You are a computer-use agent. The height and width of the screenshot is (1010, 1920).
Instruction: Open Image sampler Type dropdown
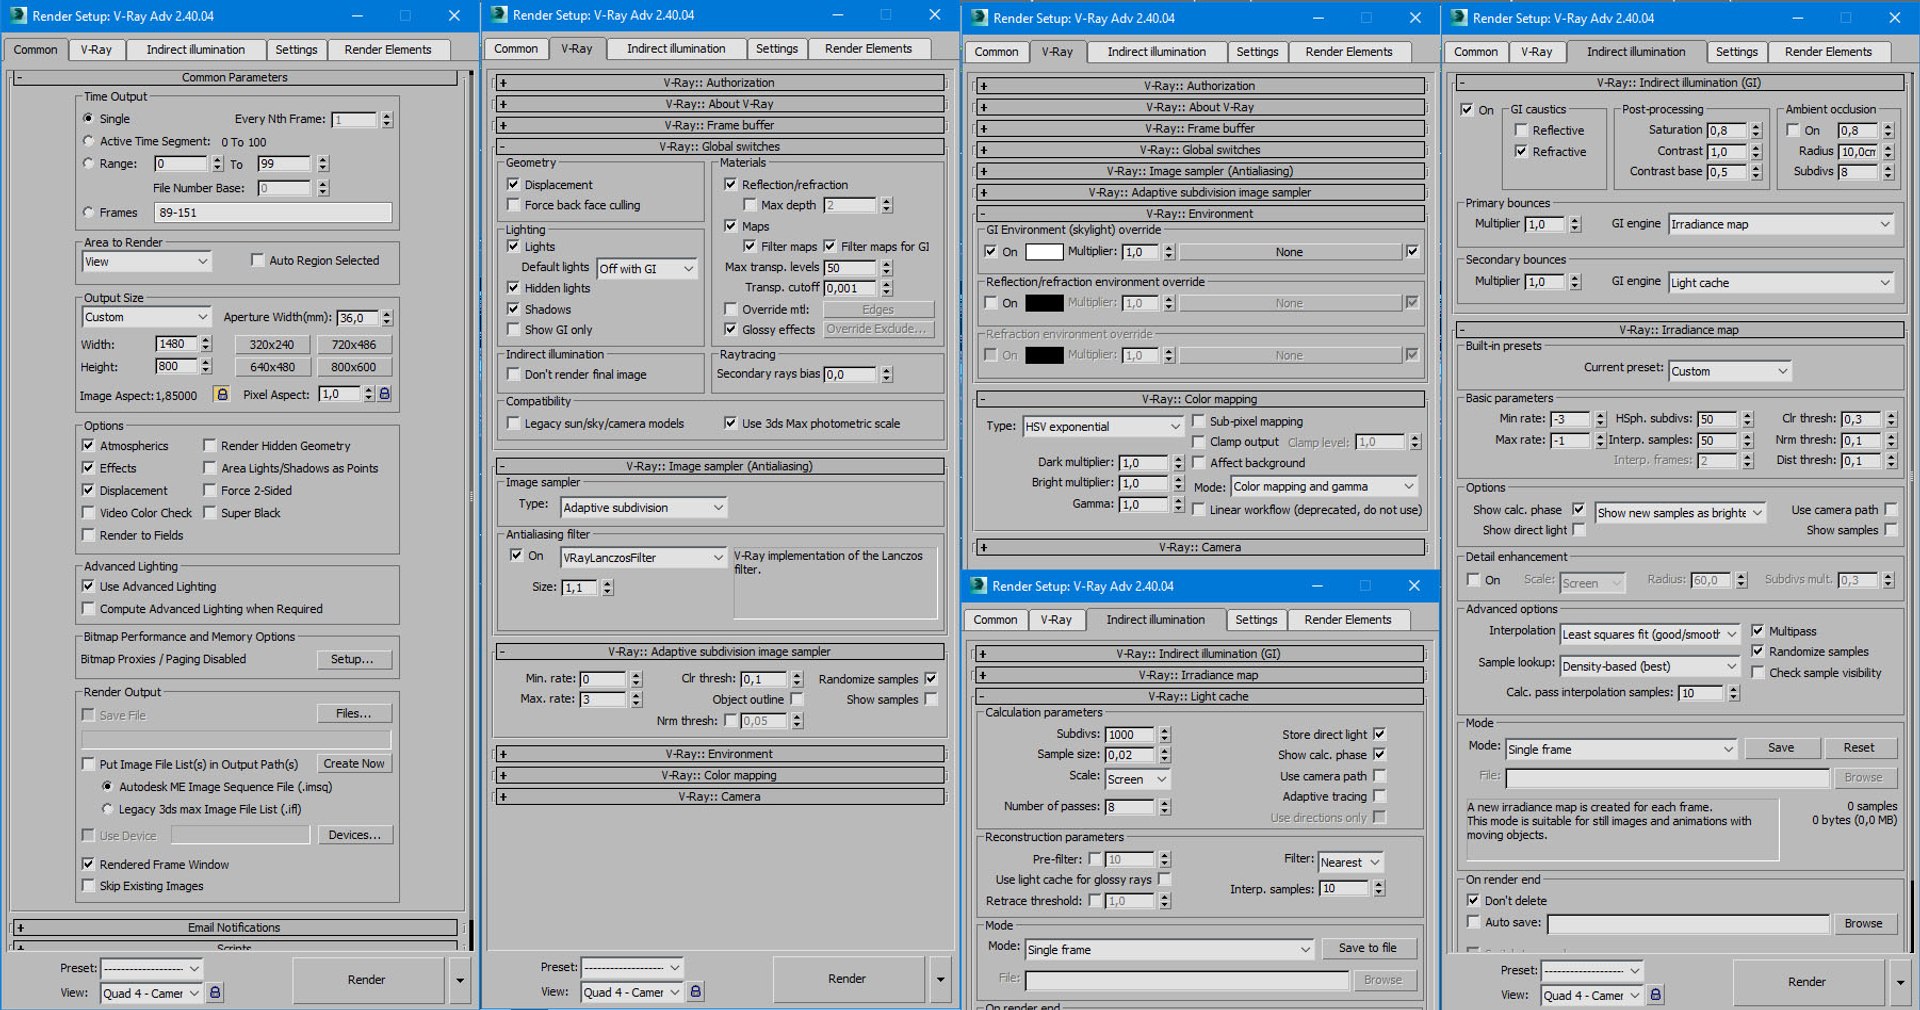644,508
